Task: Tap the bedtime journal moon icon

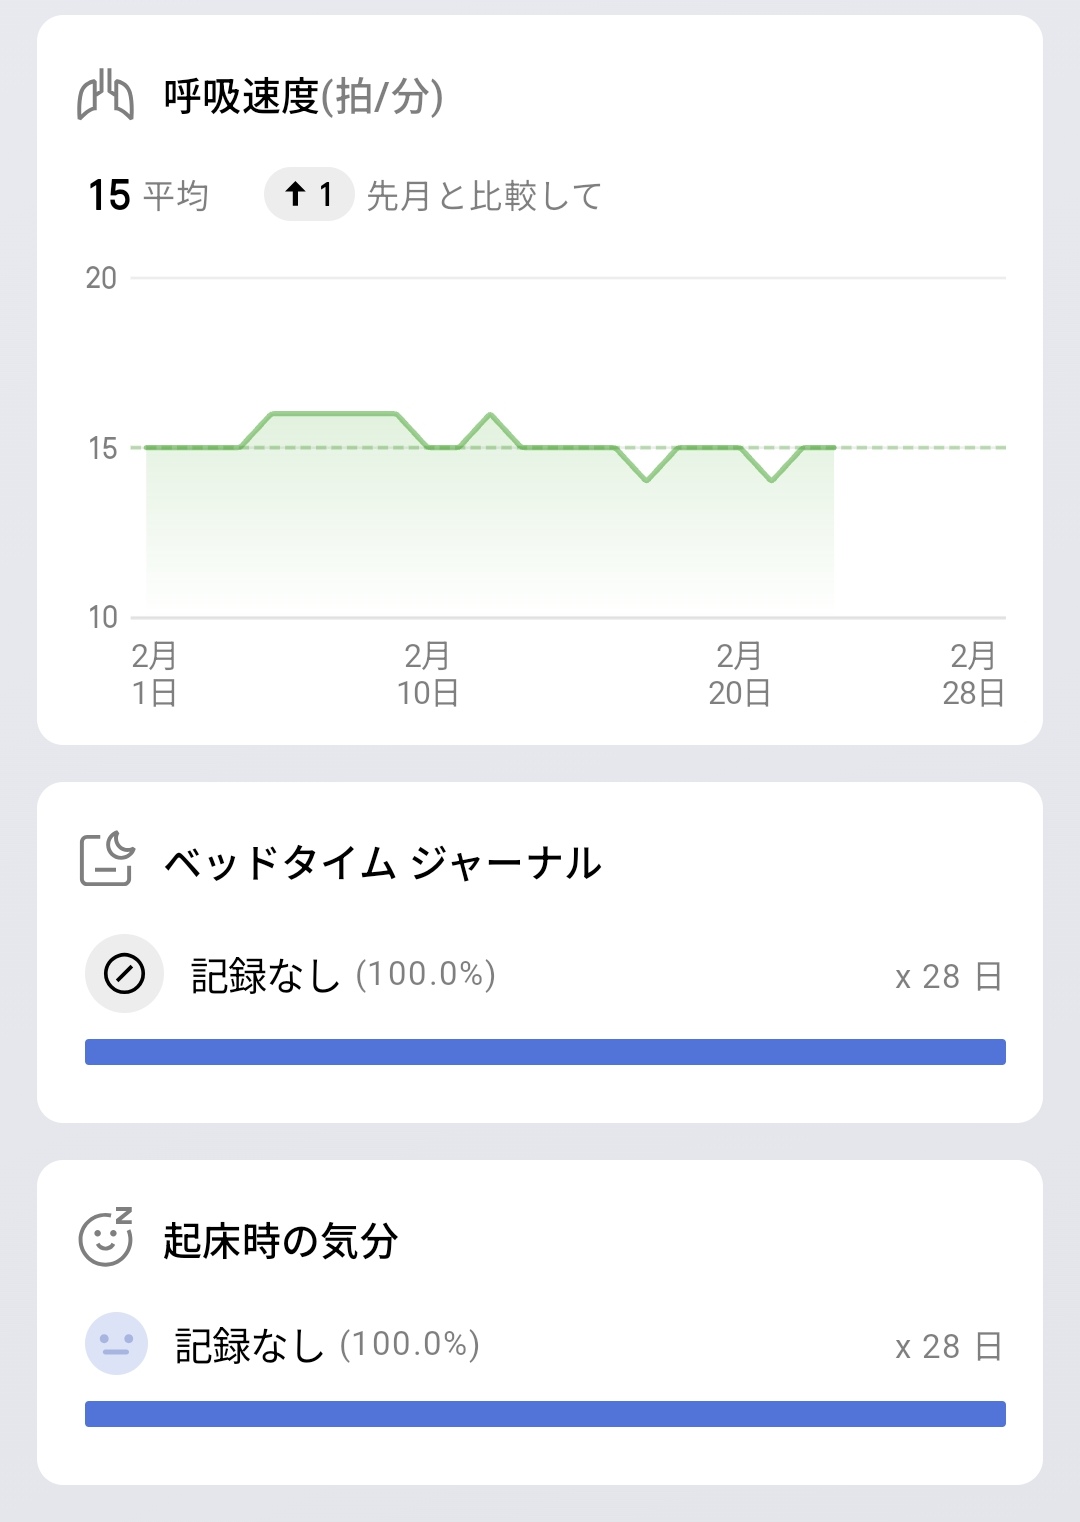Action: point(106,859)
